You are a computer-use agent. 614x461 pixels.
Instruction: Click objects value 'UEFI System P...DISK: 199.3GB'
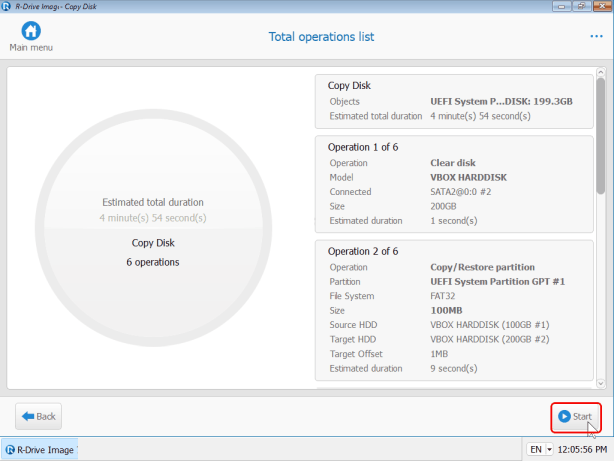tap(501, 101)
